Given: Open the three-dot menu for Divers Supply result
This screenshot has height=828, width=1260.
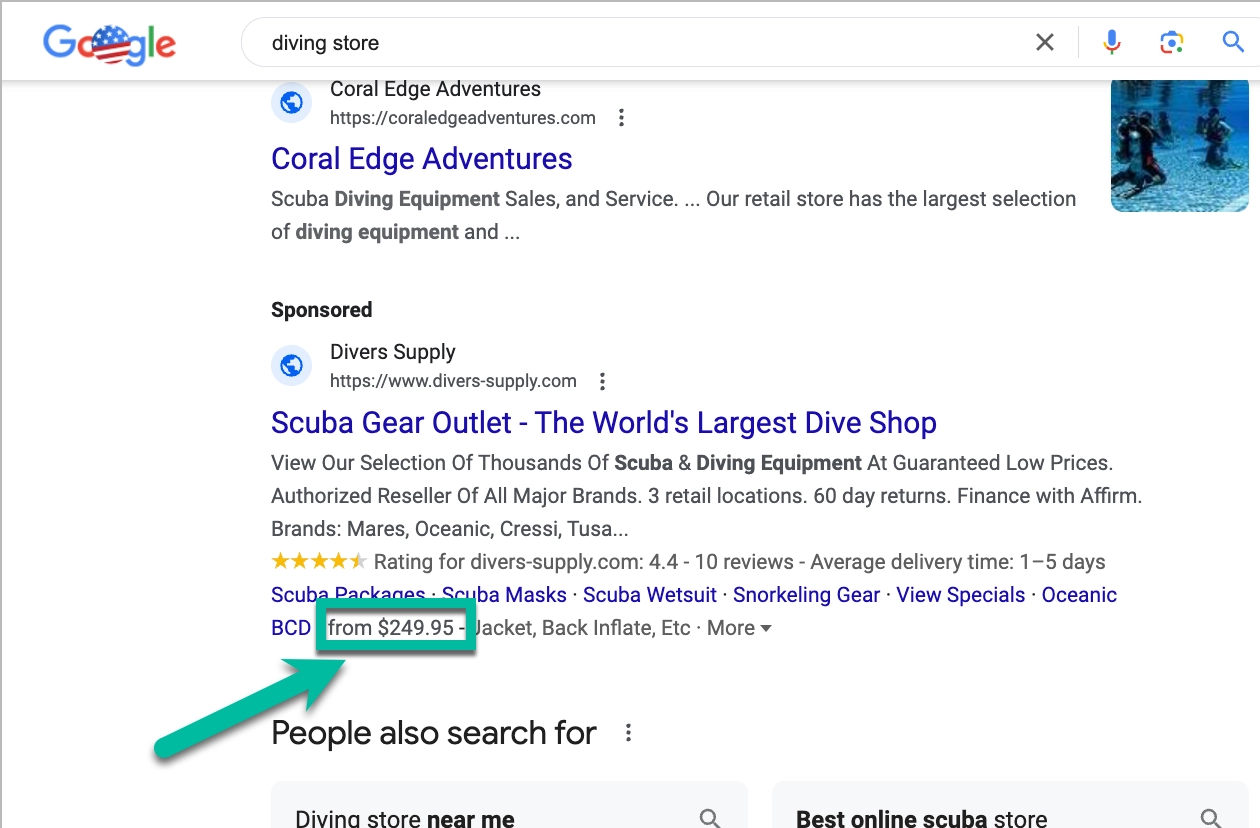Looking at the screenshot, I should tap(602, 381).
